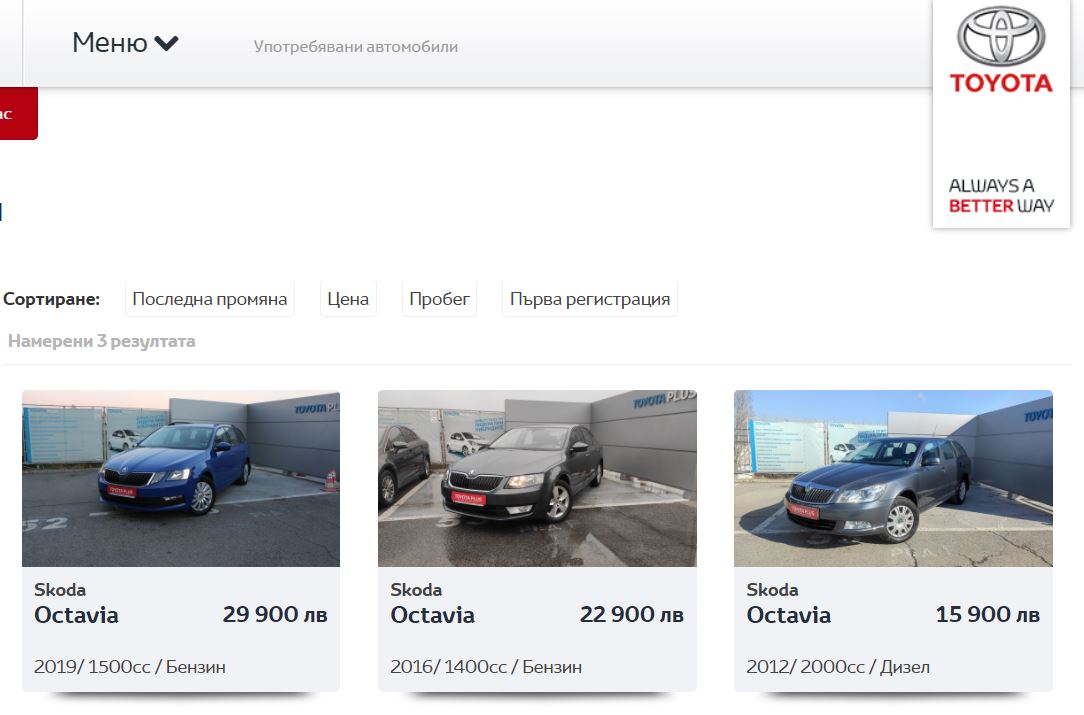
Task: Open the 2012 Skoda Octavia wagon photo
Action: 893,478
